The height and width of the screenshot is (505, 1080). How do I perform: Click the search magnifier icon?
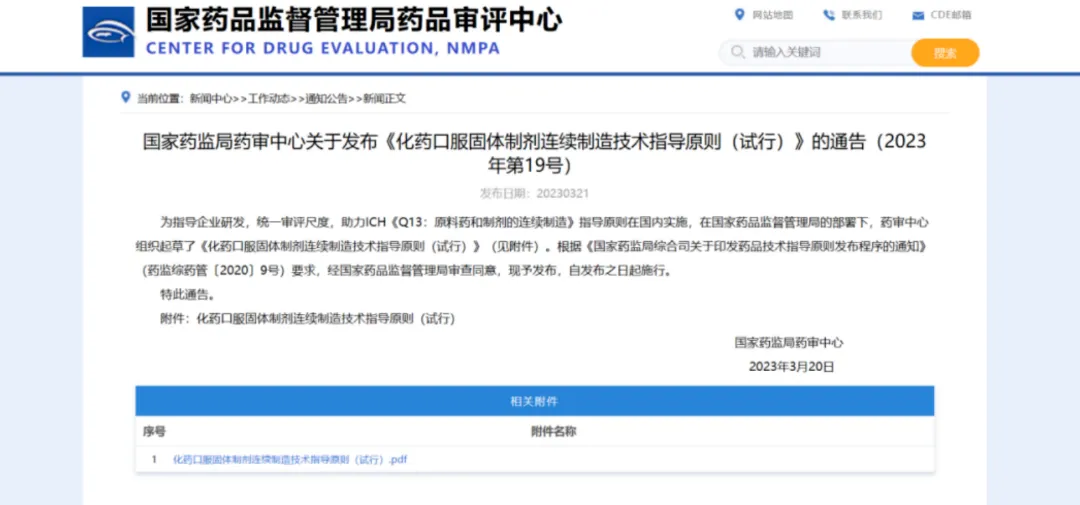click(x=738, y=52)
